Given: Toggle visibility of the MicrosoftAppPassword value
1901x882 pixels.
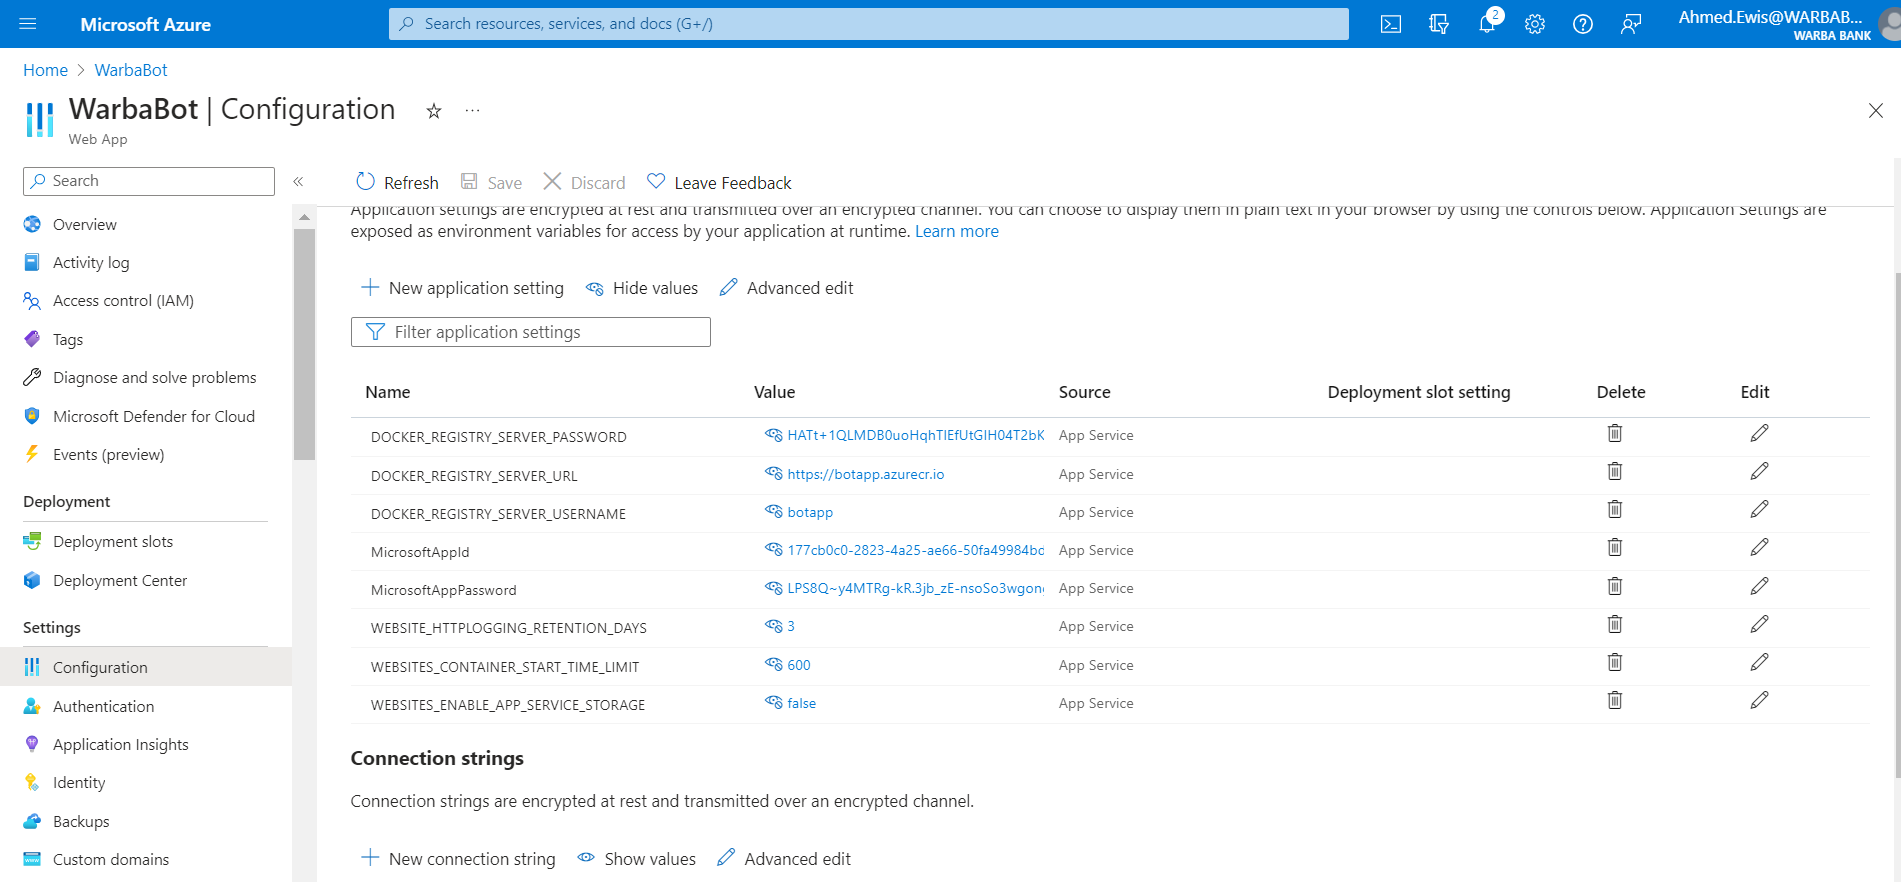Looking at the screenshot, I should 774,588.
